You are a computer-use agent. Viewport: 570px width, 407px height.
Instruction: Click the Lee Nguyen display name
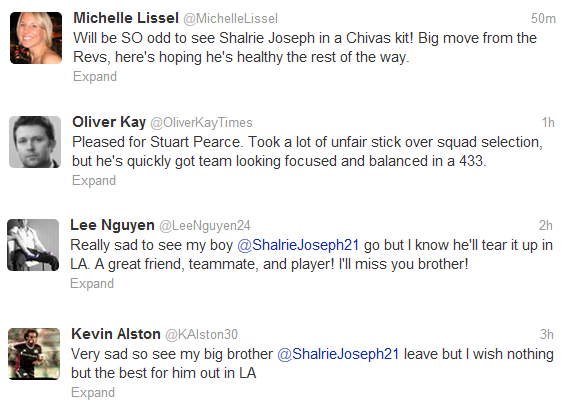click(112, 225)
